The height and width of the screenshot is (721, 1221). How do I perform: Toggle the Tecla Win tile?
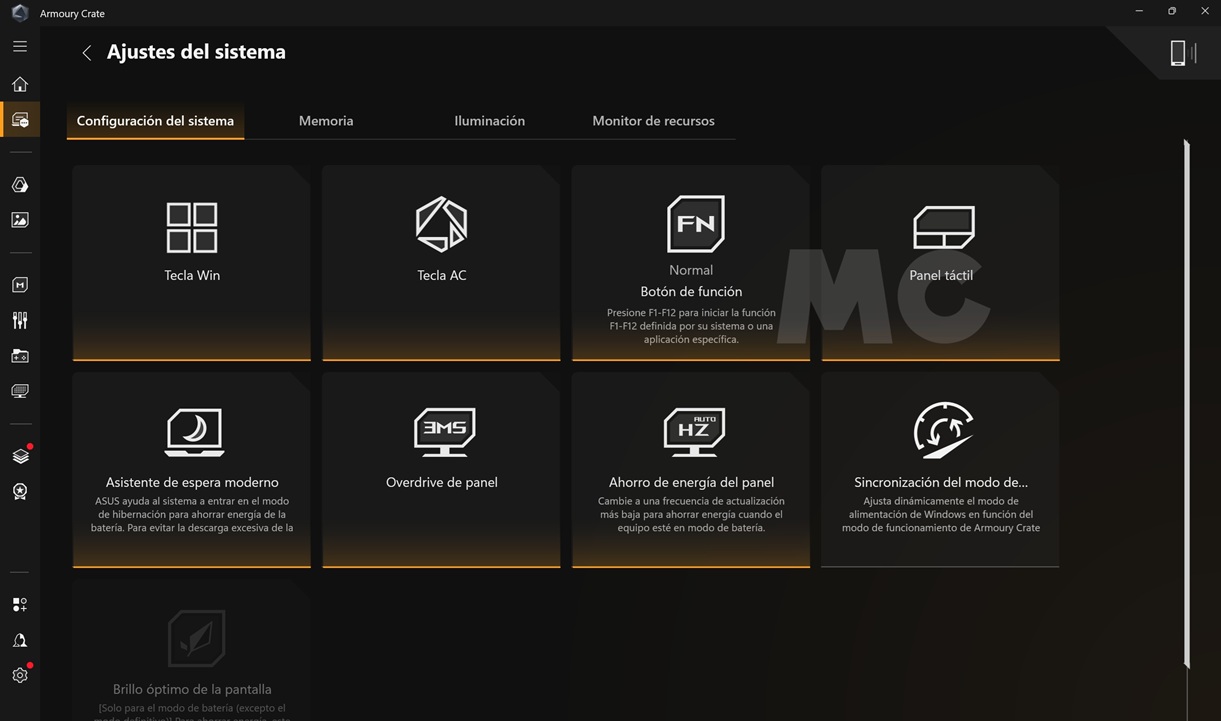tap(191, 262)
